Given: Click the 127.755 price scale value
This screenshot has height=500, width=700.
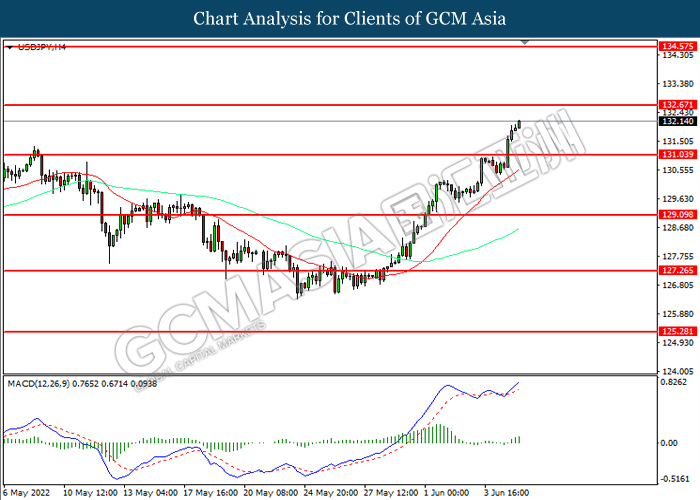Looking at the screenshot, I should click(x=678, y=256).
